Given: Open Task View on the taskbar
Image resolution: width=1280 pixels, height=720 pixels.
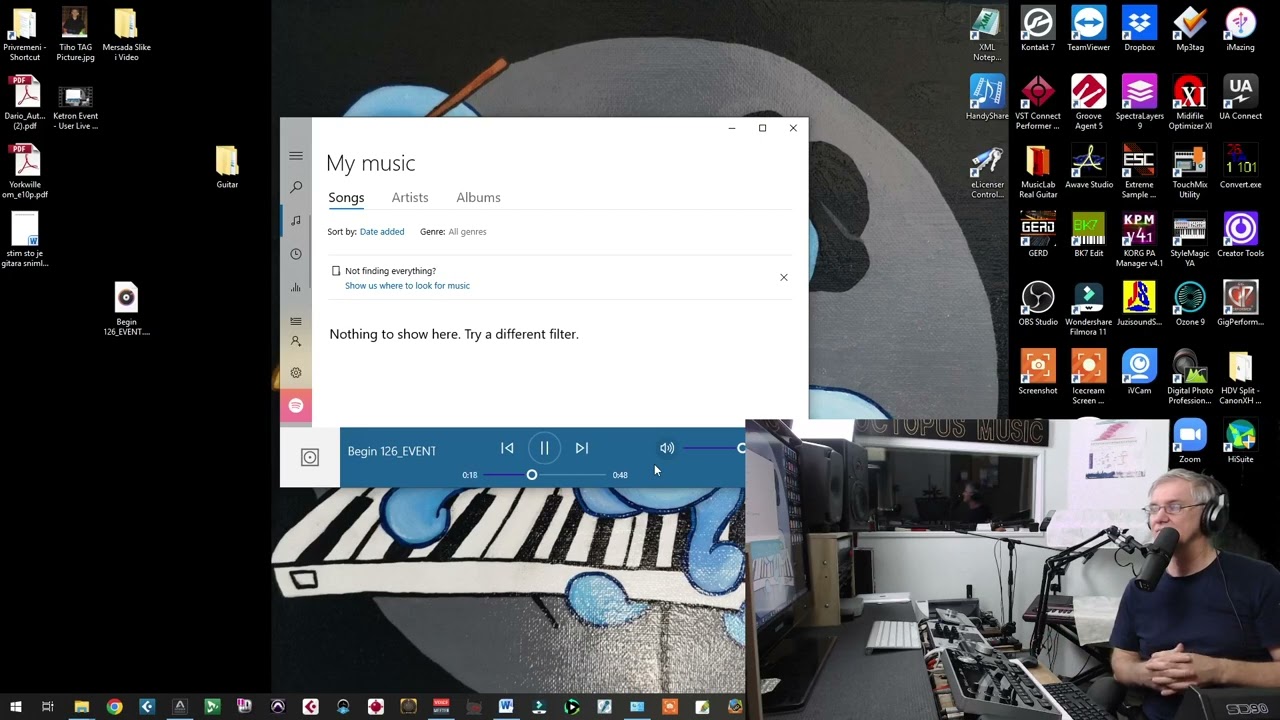Looking at the screenshot, I should [48, 707].
